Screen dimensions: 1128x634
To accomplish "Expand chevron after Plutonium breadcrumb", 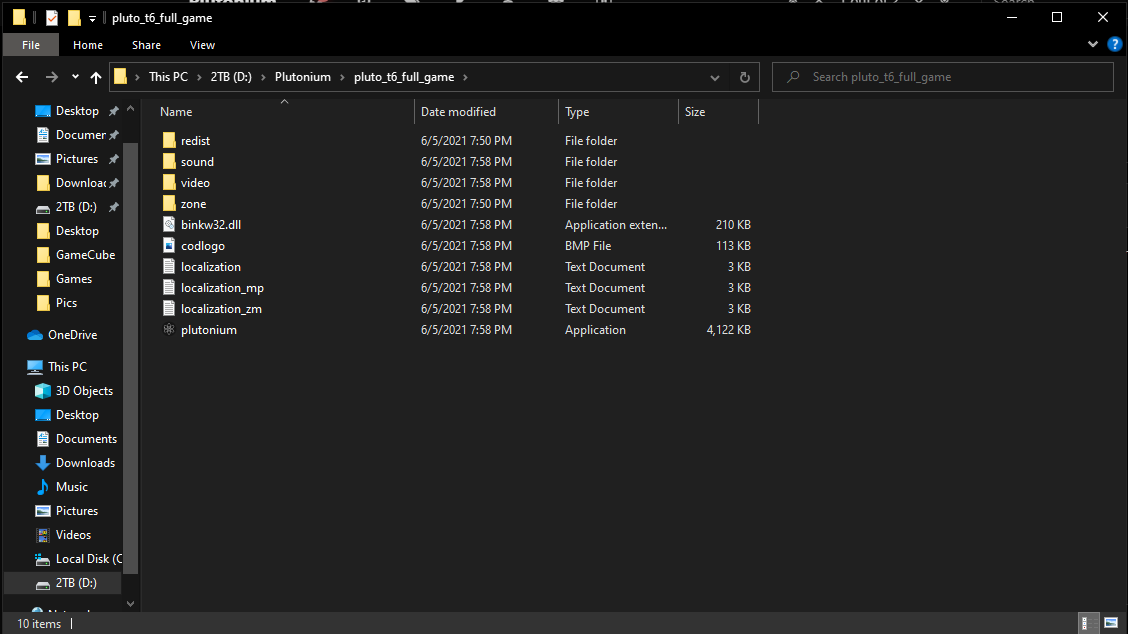I will pos(342,77).
